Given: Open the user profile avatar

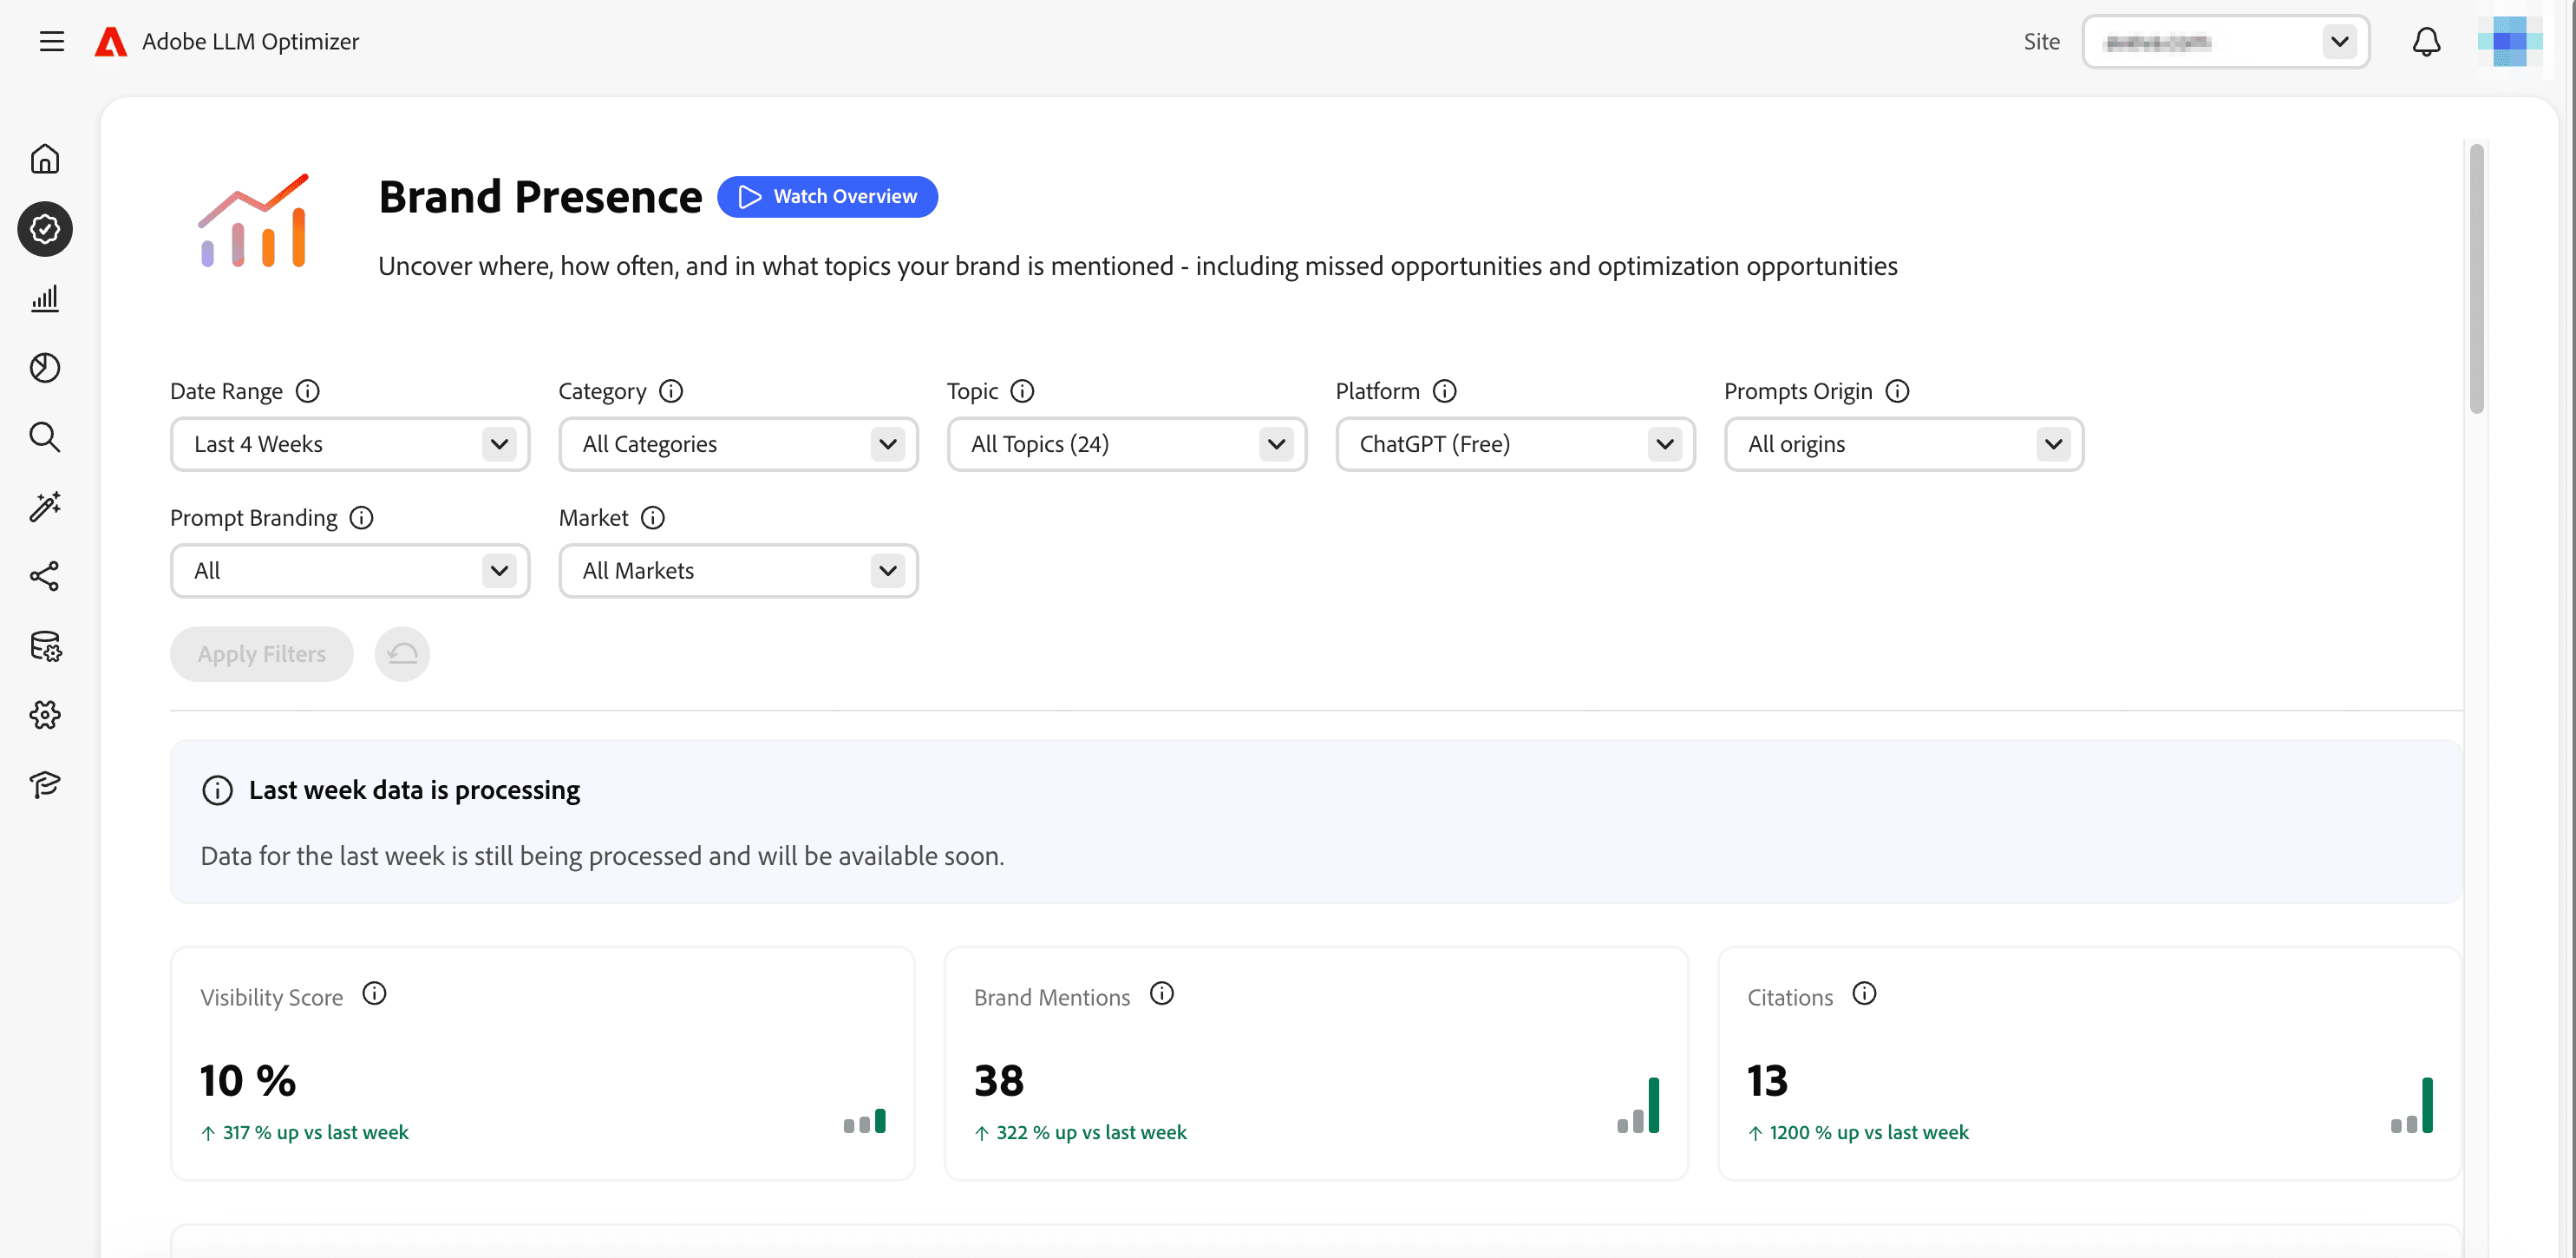Looking at the screenshot, I should pyautogui.click(x=2510, y=41).
